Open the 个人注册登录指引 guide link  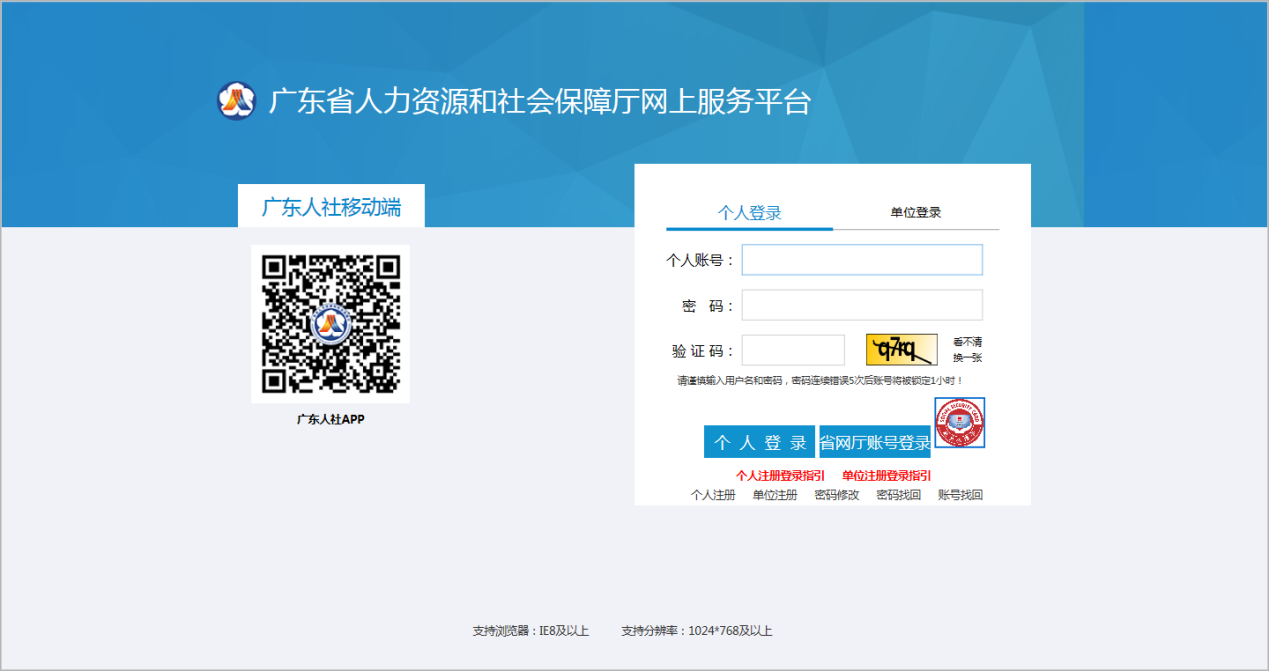pyautogui.click(x=780, y=476)
